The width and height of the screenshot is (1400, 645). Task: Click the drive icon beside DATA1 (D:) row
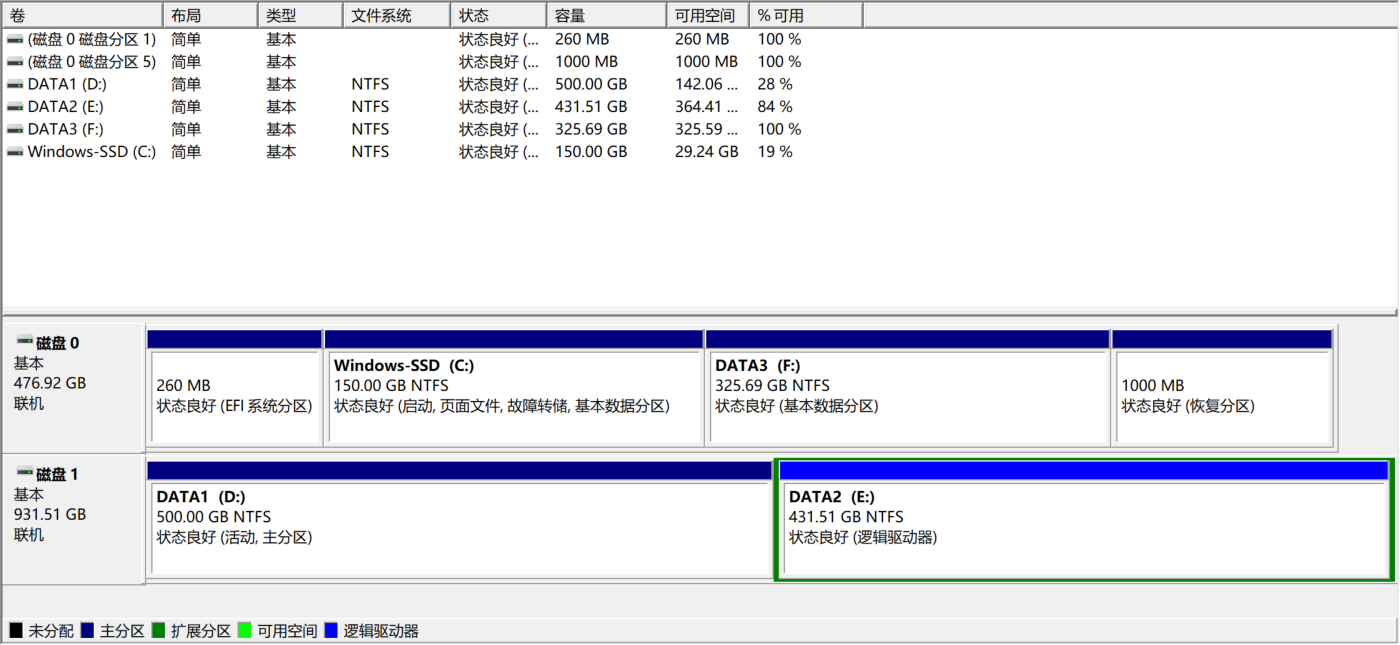15,84
